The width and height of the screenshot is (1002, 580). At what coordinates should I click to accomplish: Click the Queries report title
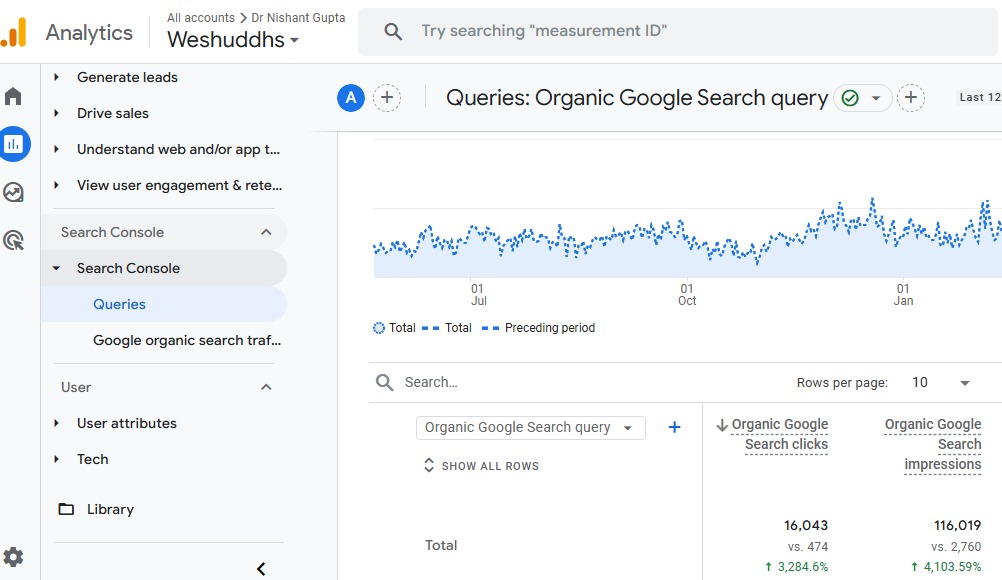coord(637,98)
